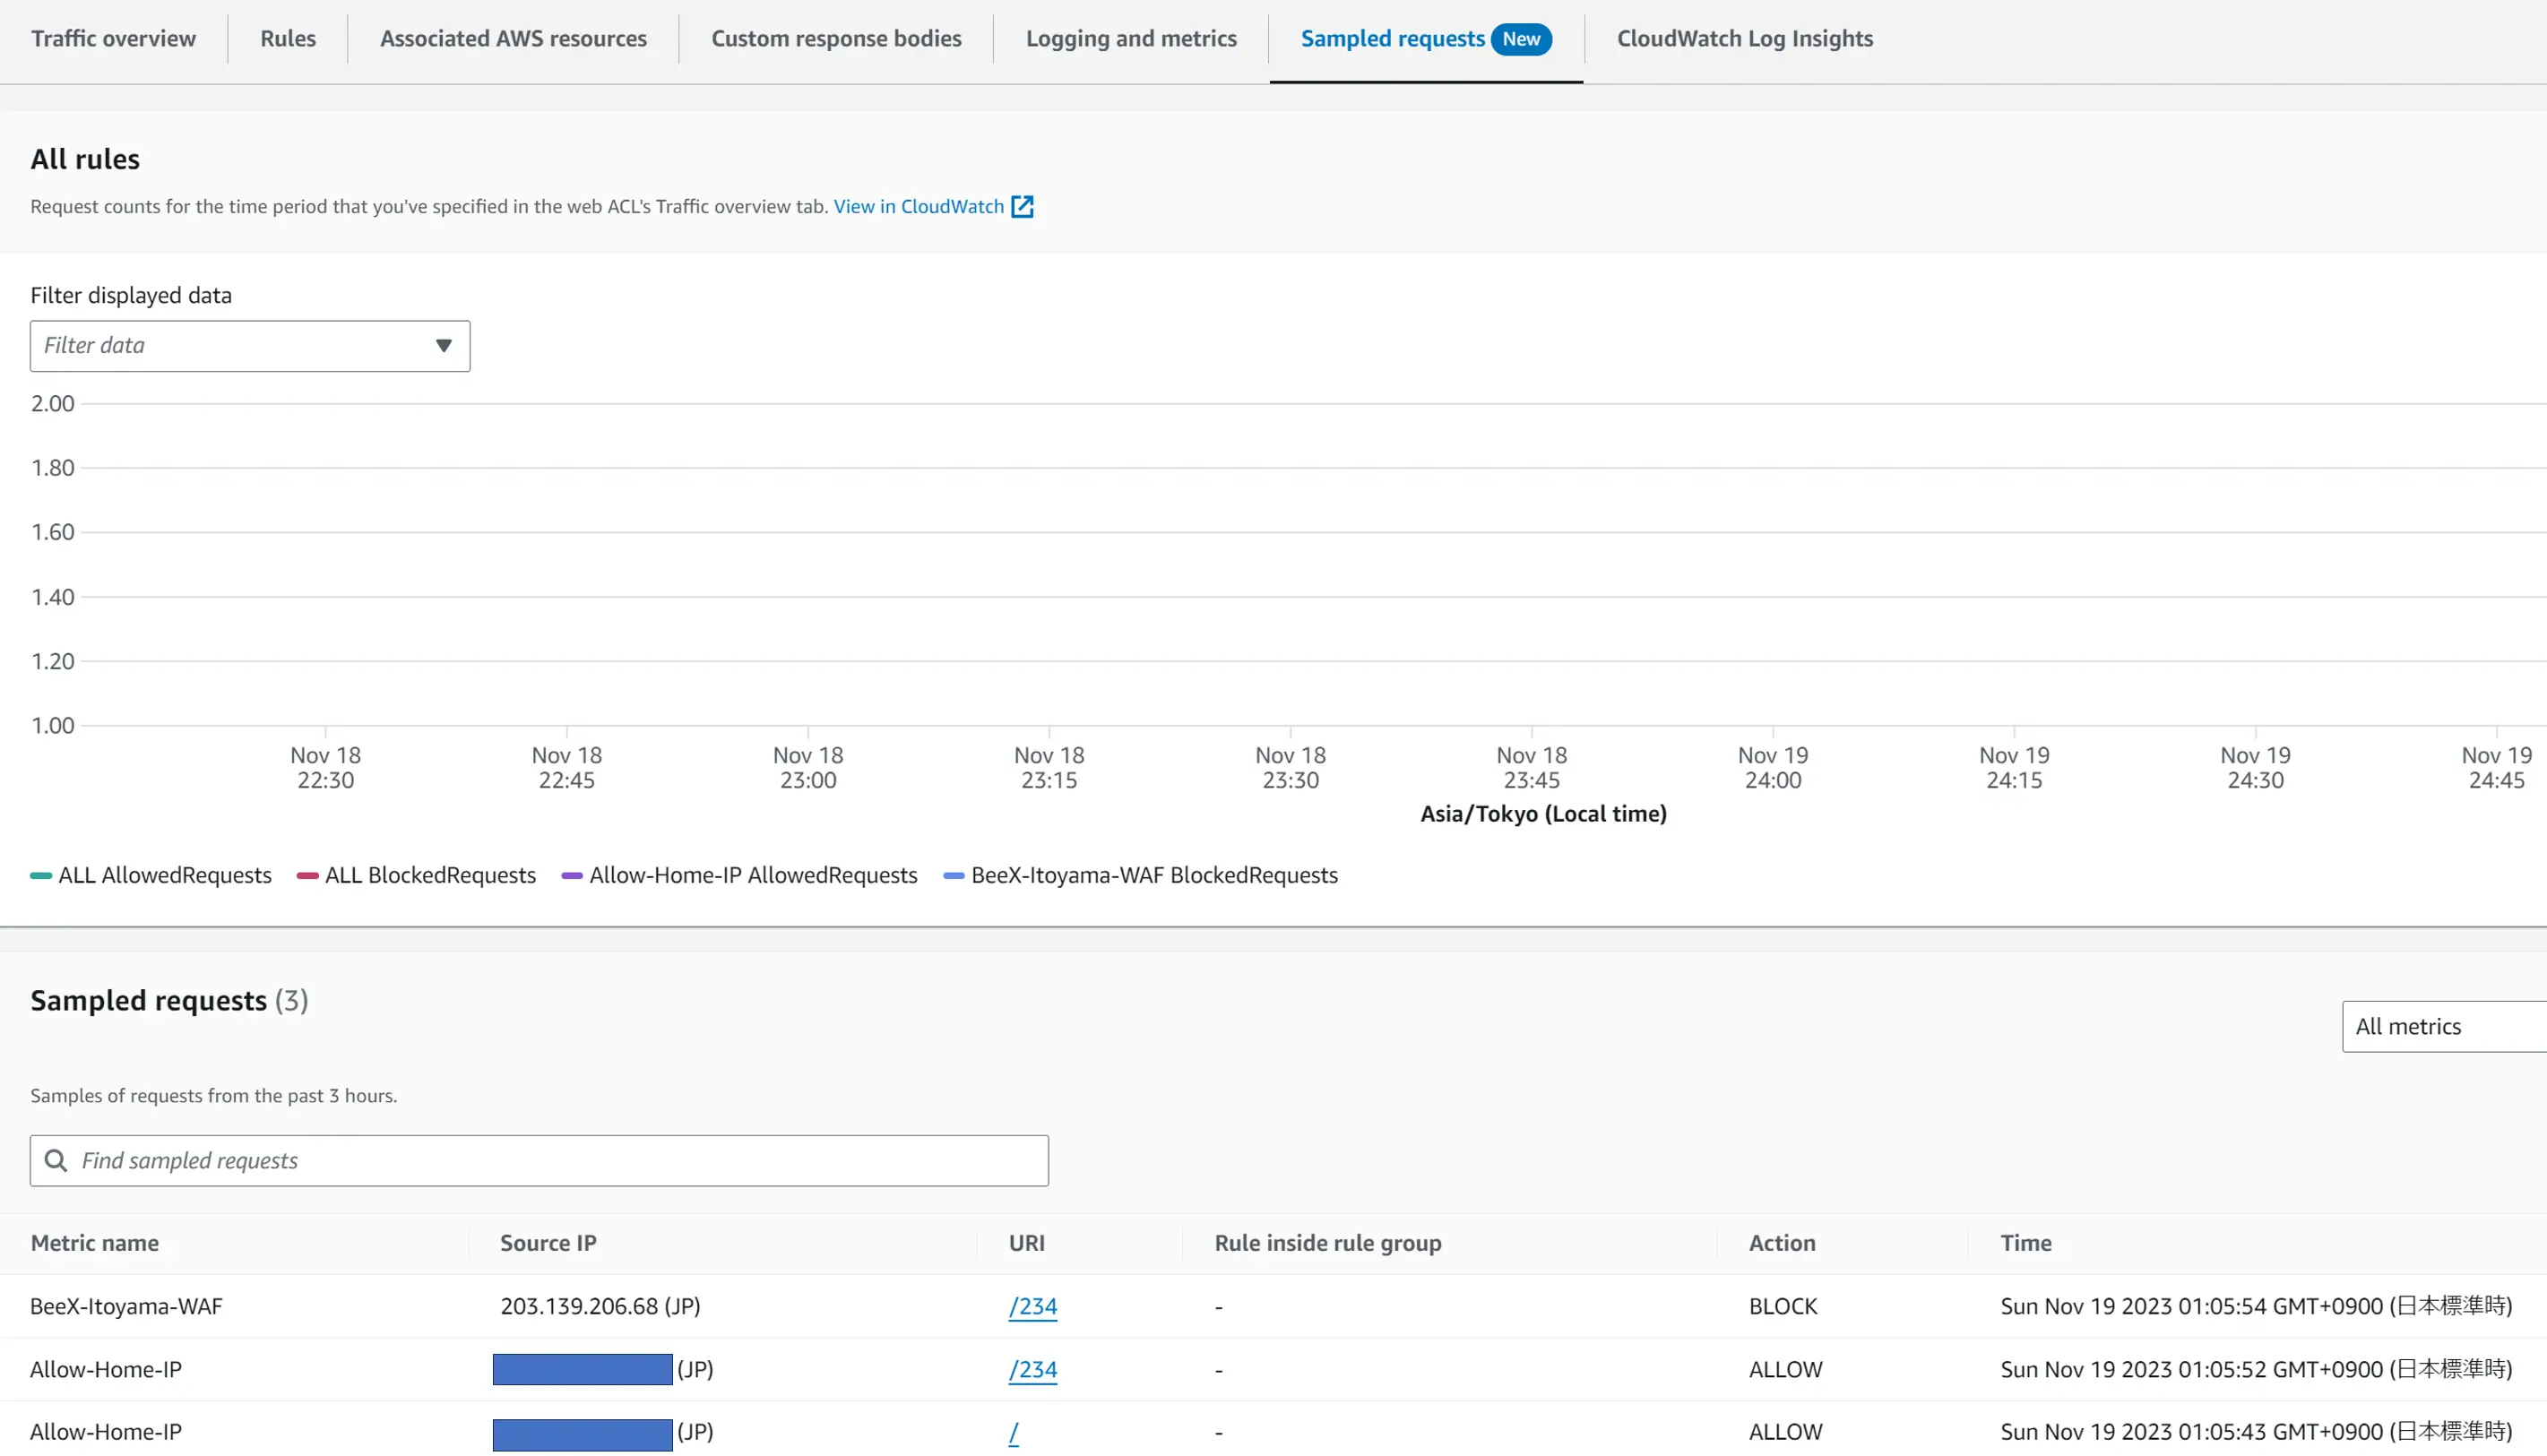Click the All rules heading
This screenshot has width=2547, height=1456.
point(85,159)
